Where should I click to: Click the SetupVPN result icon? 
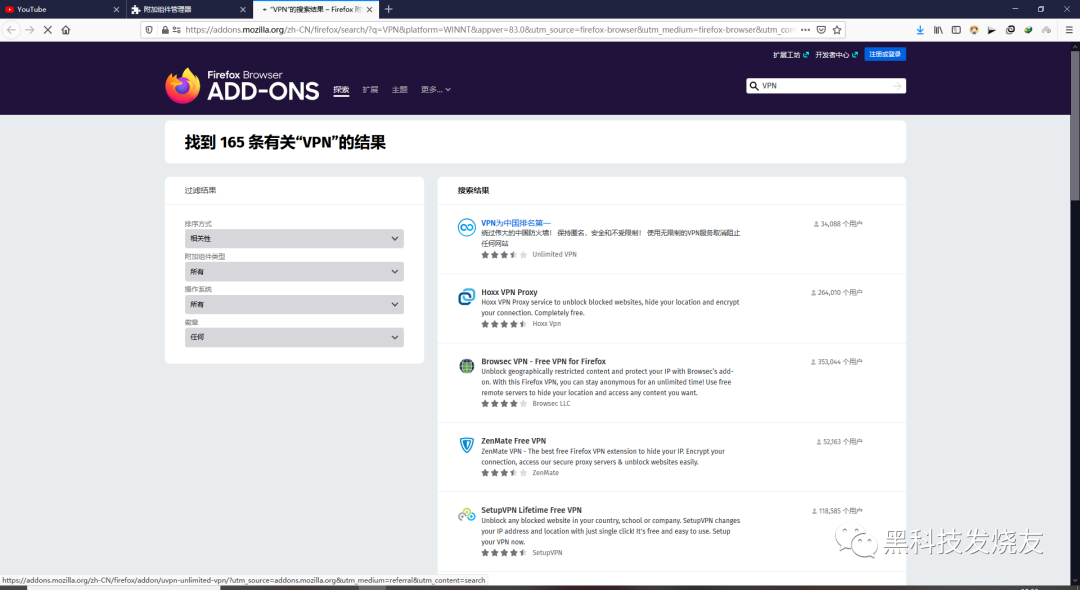coord(466,515)
